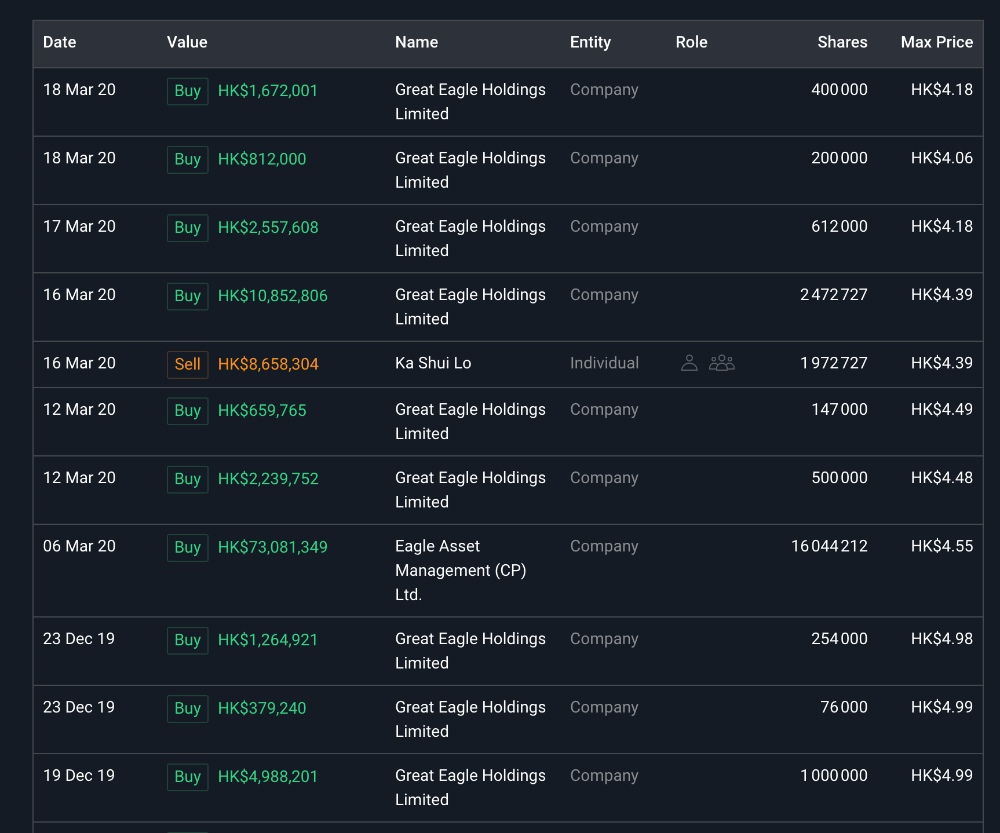The image size is (1000, 833).
Task: Click the Role column header
Action: pyautogui.click(x=691, y=42)
